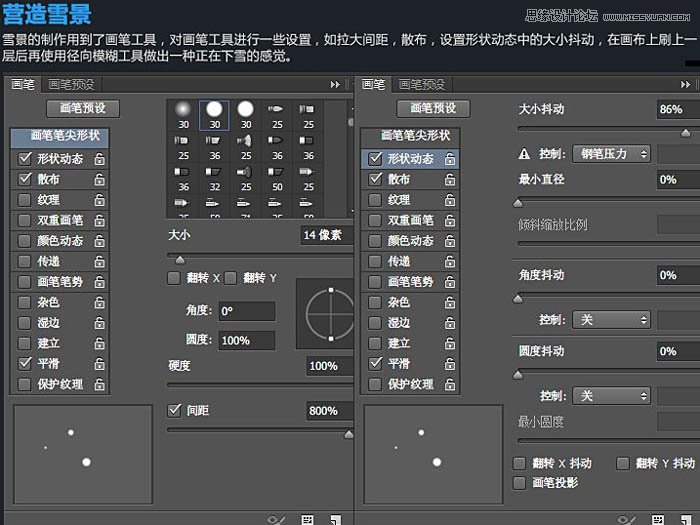This screenshot has height=525, width=700.
Task: Click the 最小直径 slider handle
Action: click(x=518, y=204)
